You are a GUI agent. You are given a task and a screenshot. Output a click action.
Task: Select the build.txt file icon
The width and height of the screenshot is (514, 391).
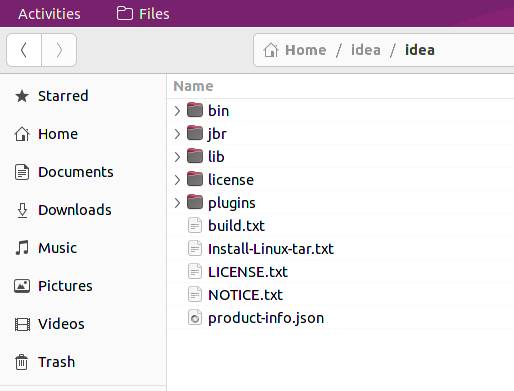[195, 225]
